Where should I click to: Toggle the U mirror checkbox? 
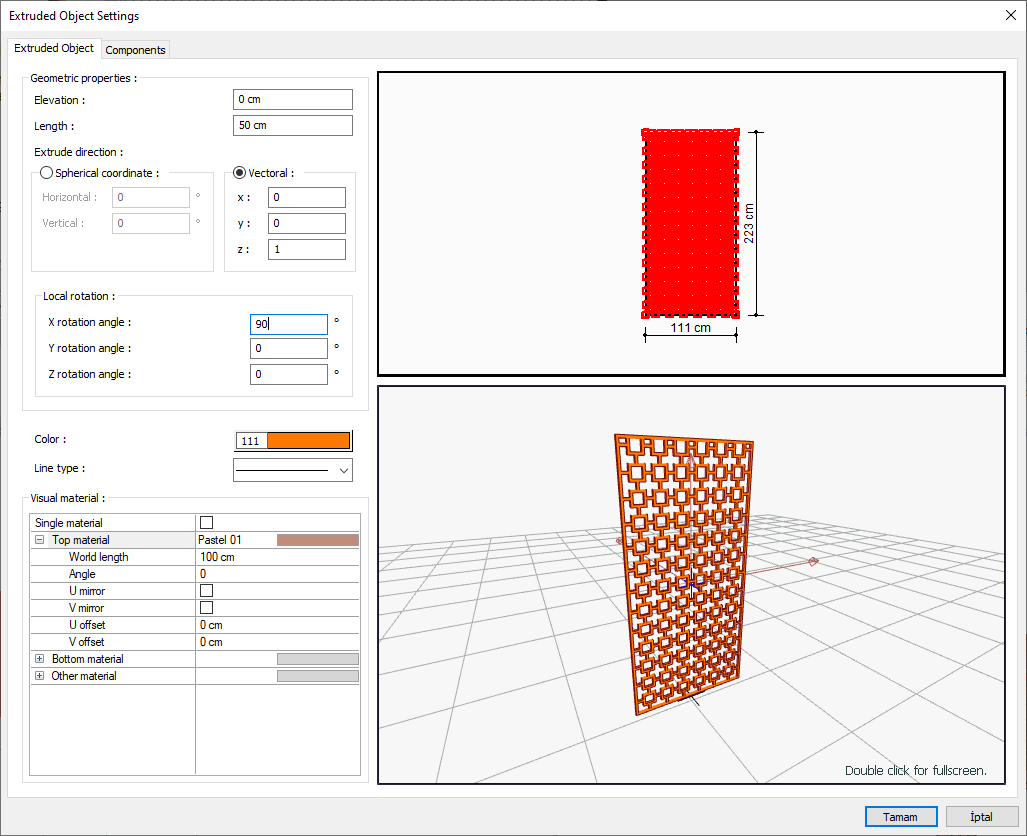coord(207,591)
